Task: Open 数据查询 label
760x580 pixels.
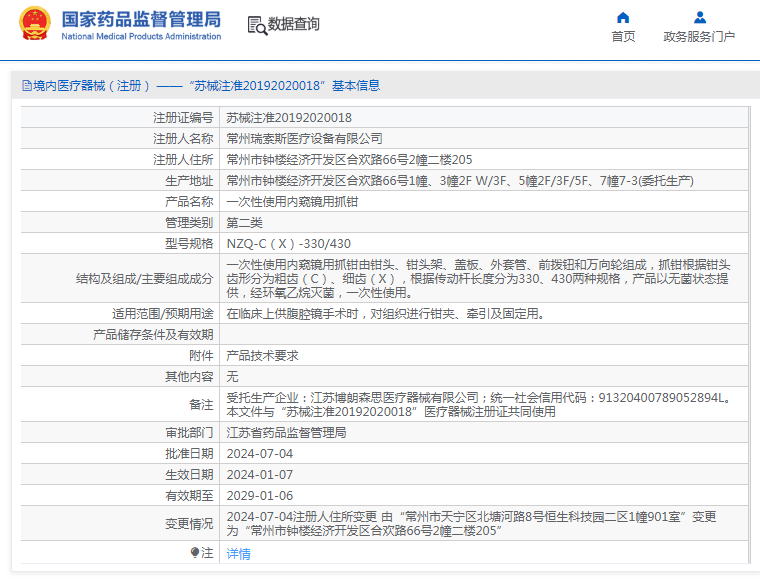Action: [x=294, y=24]
